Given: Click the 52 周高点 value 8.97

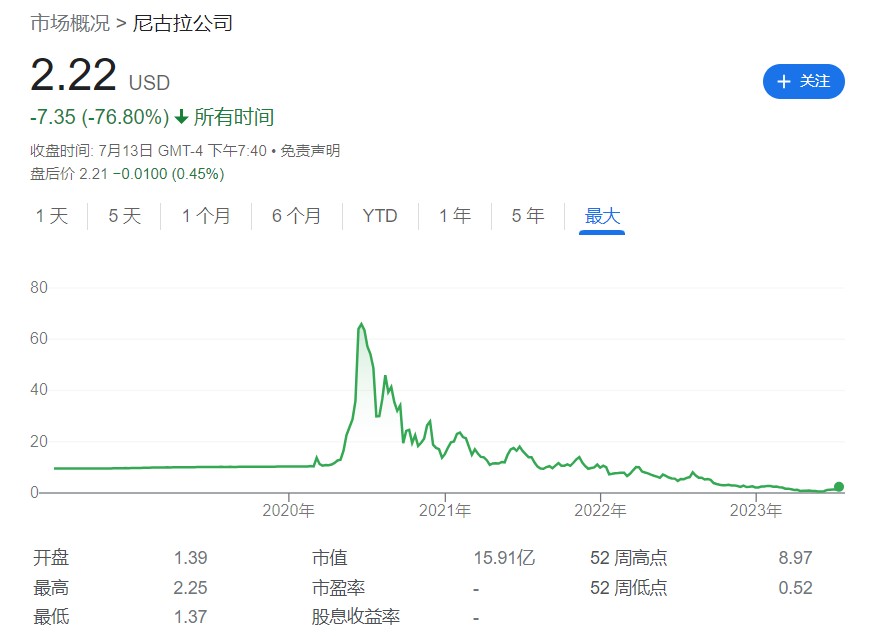Looking at the screenshot, I should [795, 558].
